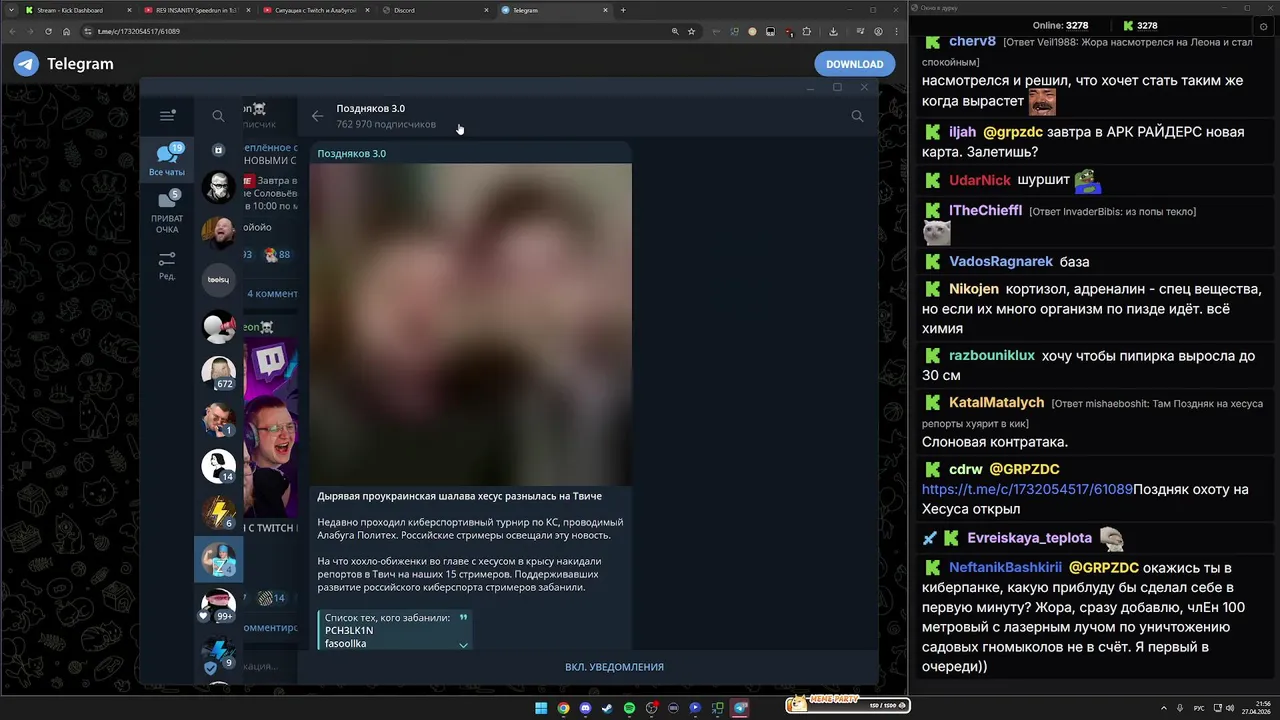Open chat with white ghost avatar badge 14
The width and height of the screenshot is (1280, 720).
(219, 466)
